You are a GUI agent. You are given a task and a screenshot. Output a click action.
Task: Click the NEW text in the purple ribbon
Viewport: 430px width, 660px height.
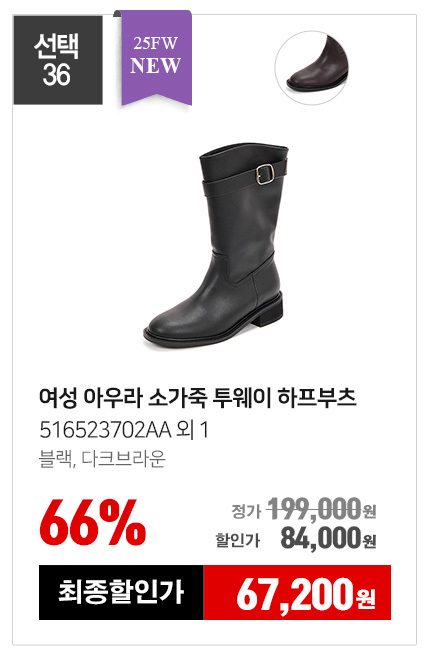coord(156,66)
